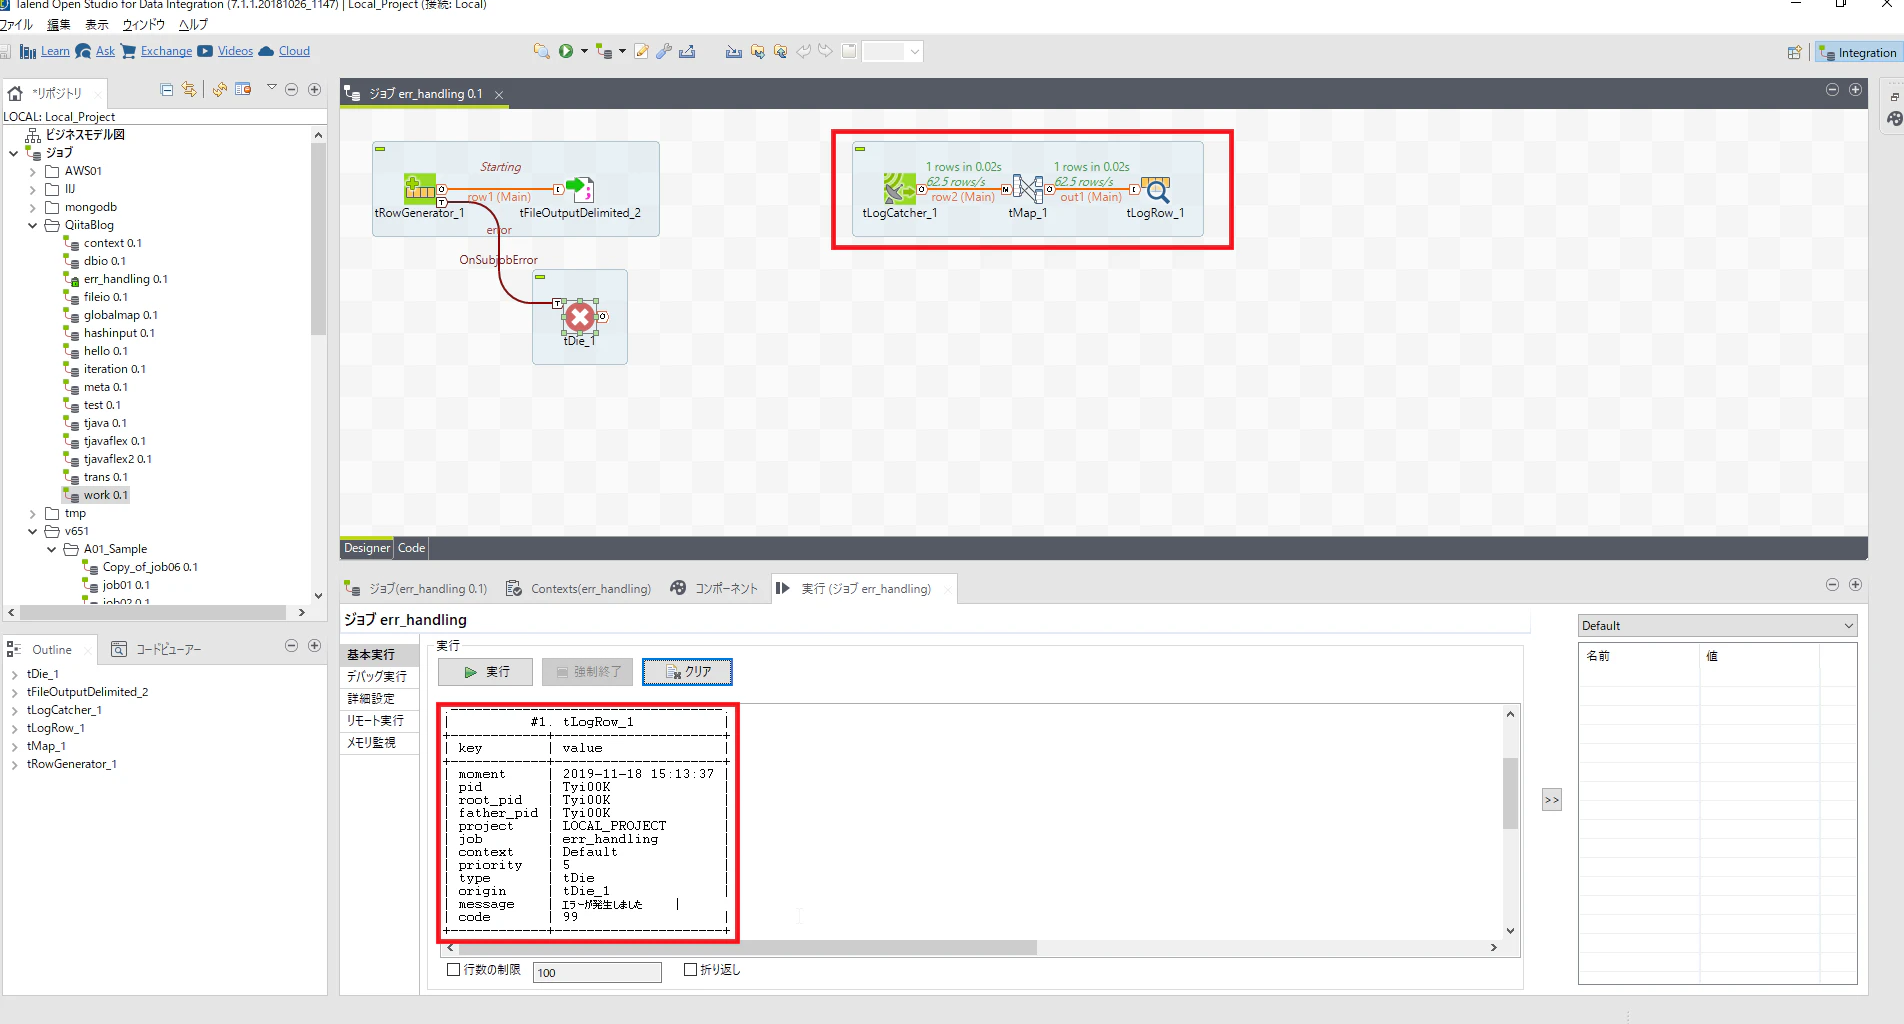The image size is (1904, 1024).
Task: Open the Videos link
Action: click(235, 51)
